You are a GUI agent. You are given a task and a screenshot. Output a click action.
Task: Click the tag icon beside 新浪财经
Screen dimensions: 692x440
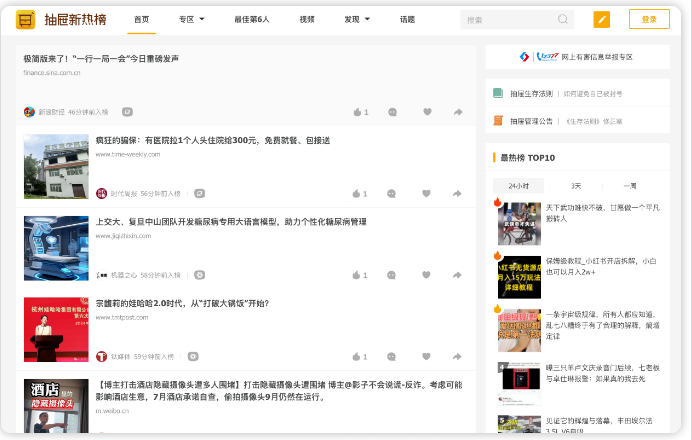pyautogui.click(x=127, y=112)
